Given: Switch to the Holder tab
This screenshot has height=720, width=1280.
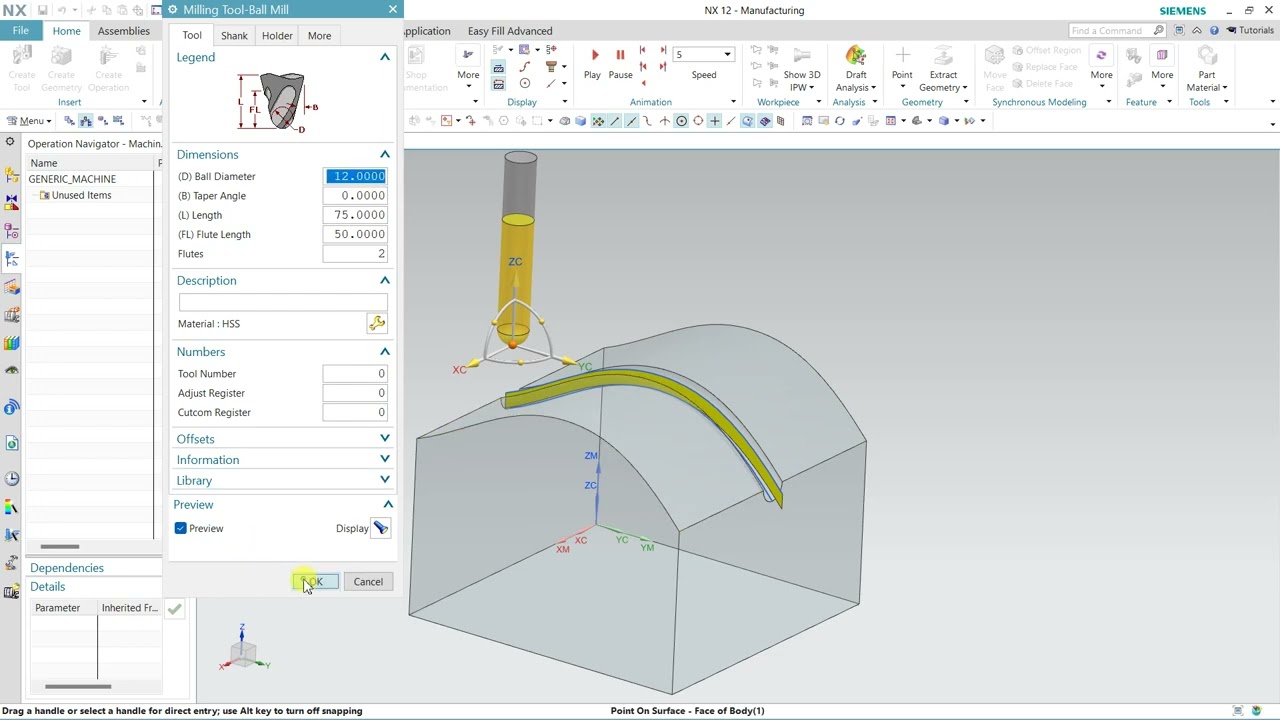Looking at the screenshot, I should point(277,36).
